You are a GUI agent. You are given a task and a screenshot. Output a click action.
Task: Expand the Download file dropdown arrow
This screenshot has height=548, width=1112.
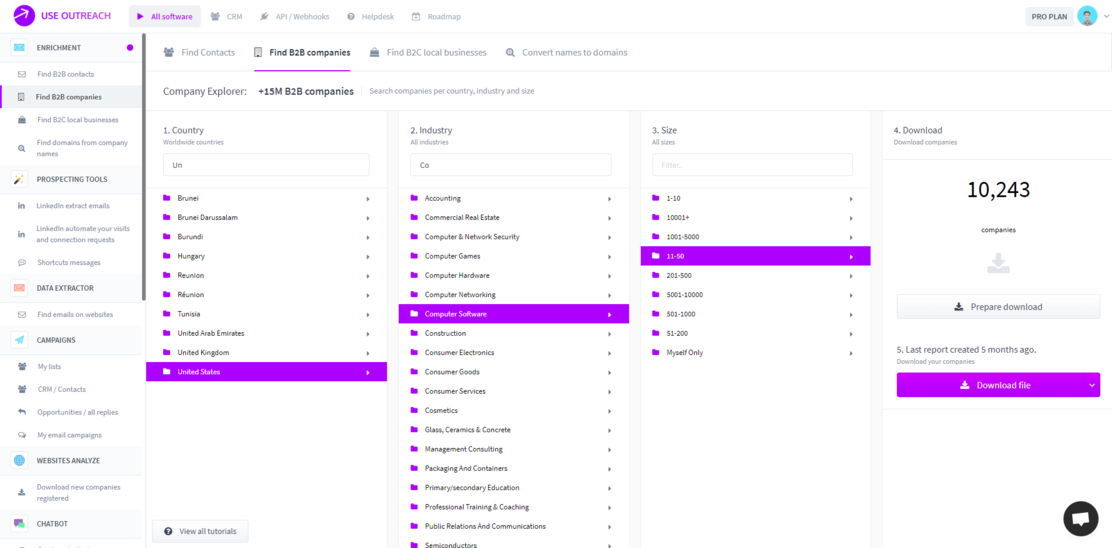[x=1091, y=385]
